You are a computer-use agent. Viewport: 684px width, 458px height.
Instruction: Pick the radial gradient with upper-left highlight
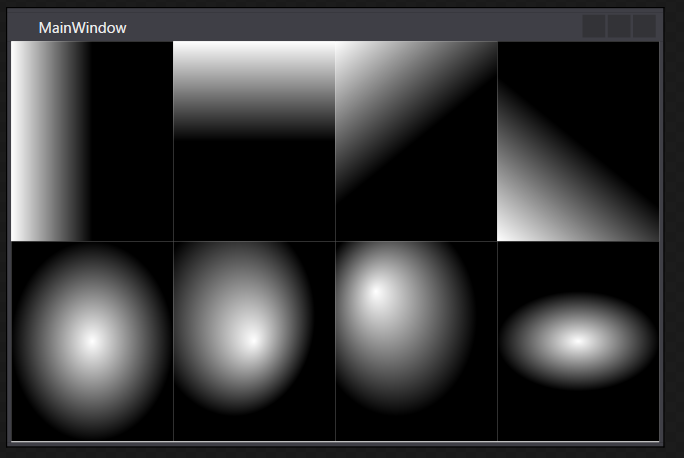[x=416, y=341]
